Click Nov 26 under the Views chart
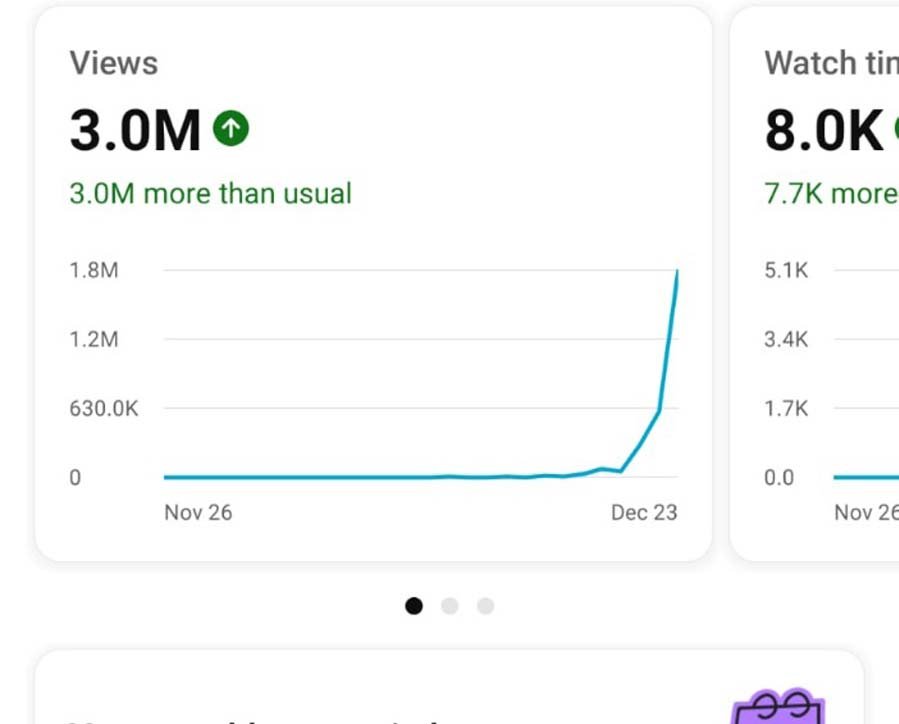Image resolution: width=899 pixels, height=724 pixels. 198,512
